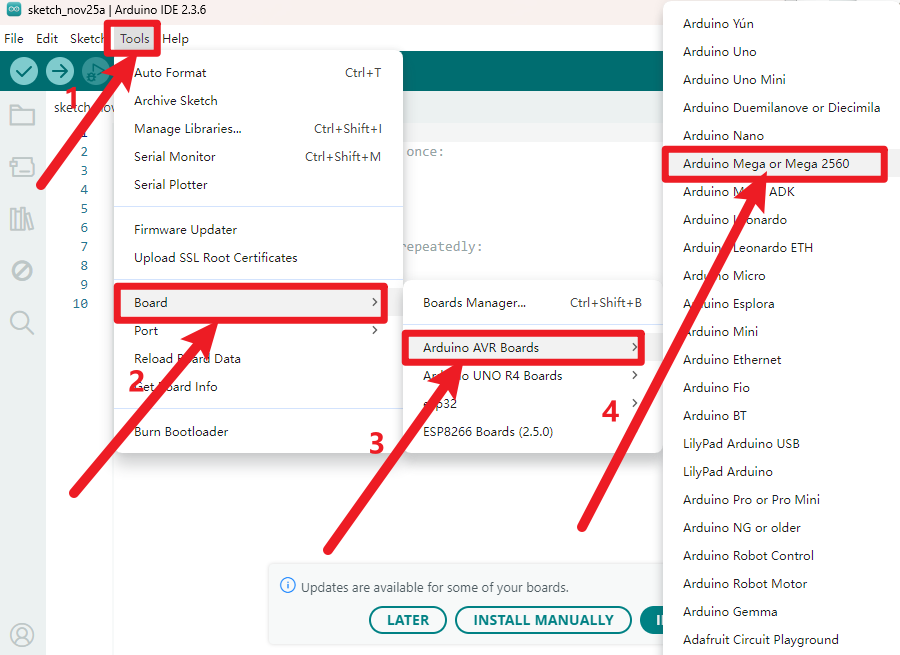The image size is (900, 655).
Task: Click the Verify checkmark button
Action: pos(24,71)
